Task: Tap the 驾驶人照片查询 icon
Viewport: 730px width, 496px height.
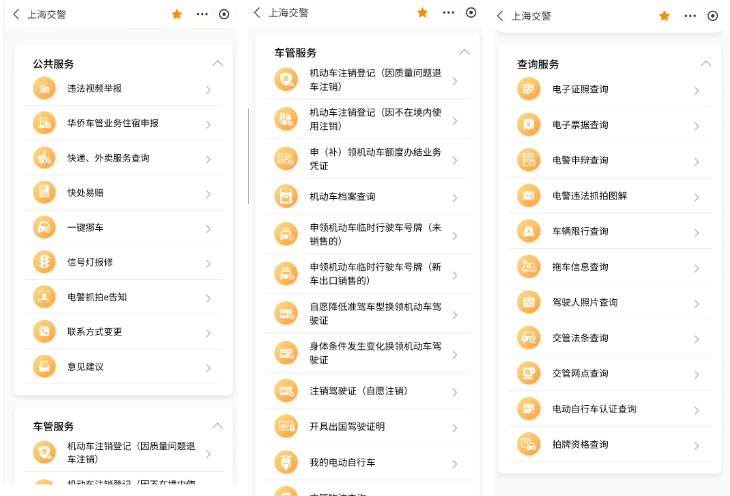Action: tap(528, 302)
